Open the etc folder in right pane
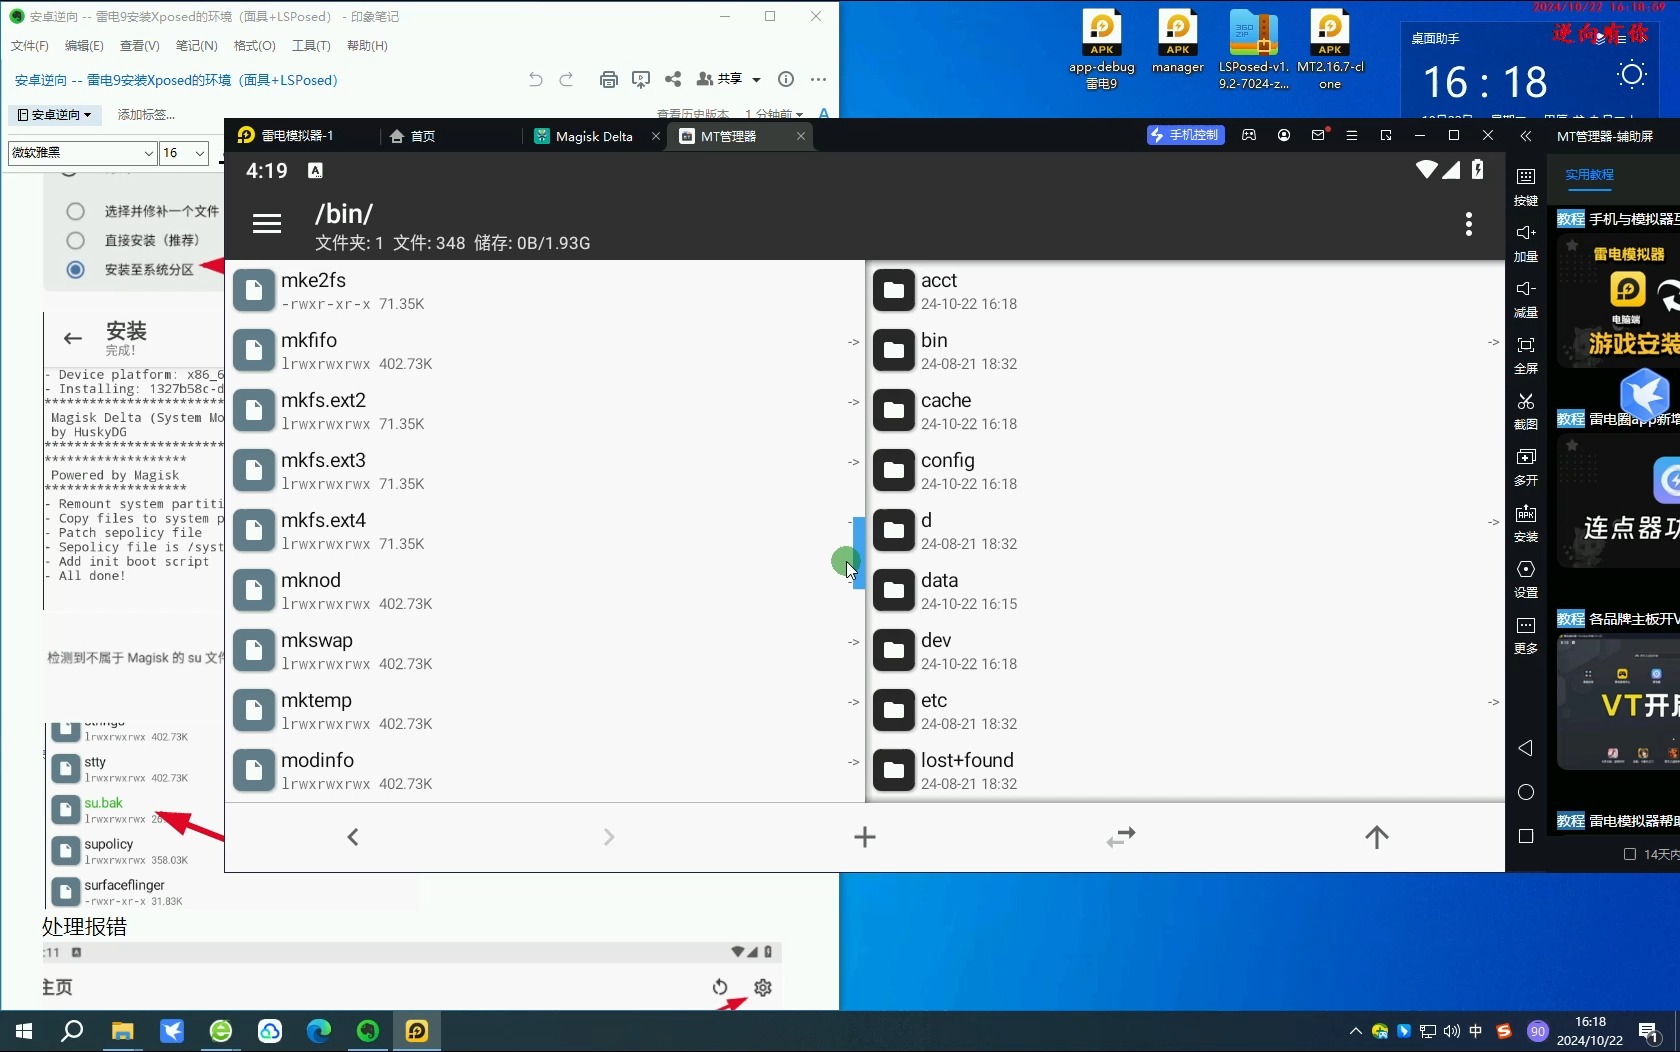Viewport: 1680px width, 1052px height. [x=1186, y=710]
